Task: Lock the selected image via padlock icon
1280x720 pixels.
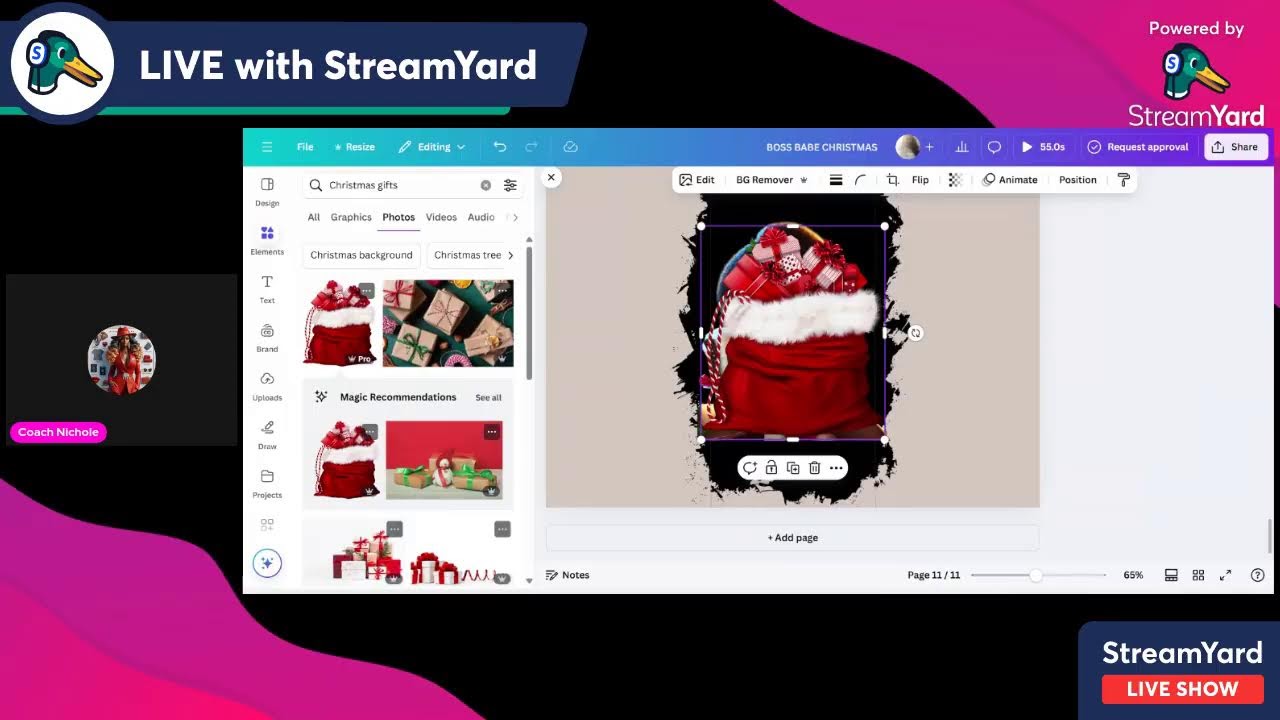Action: click(x=771, y=468)
